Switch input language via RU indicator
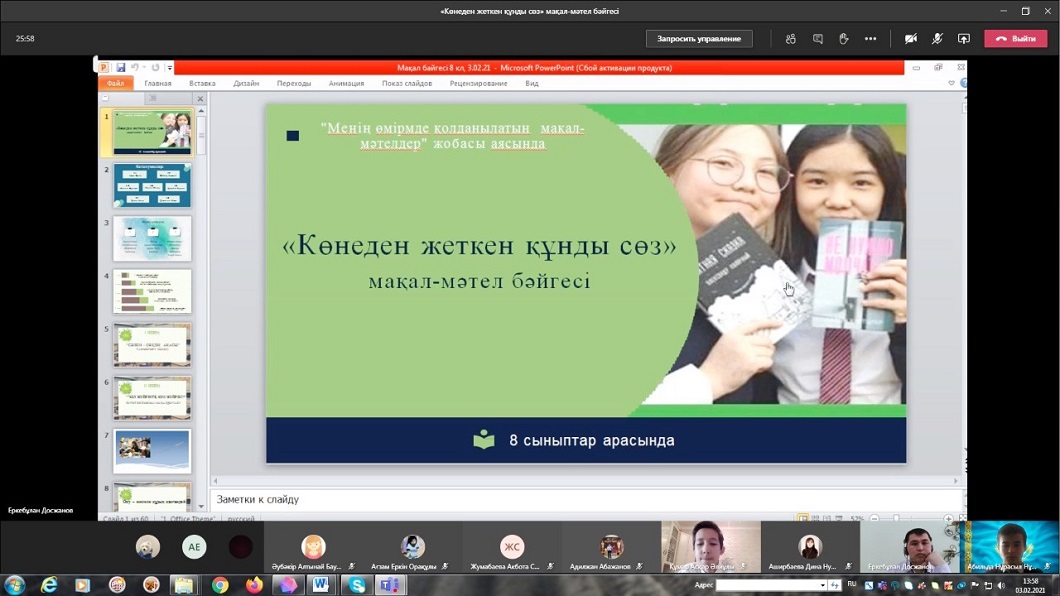This screenshot has width=1060, height=596. pos(852,584)
